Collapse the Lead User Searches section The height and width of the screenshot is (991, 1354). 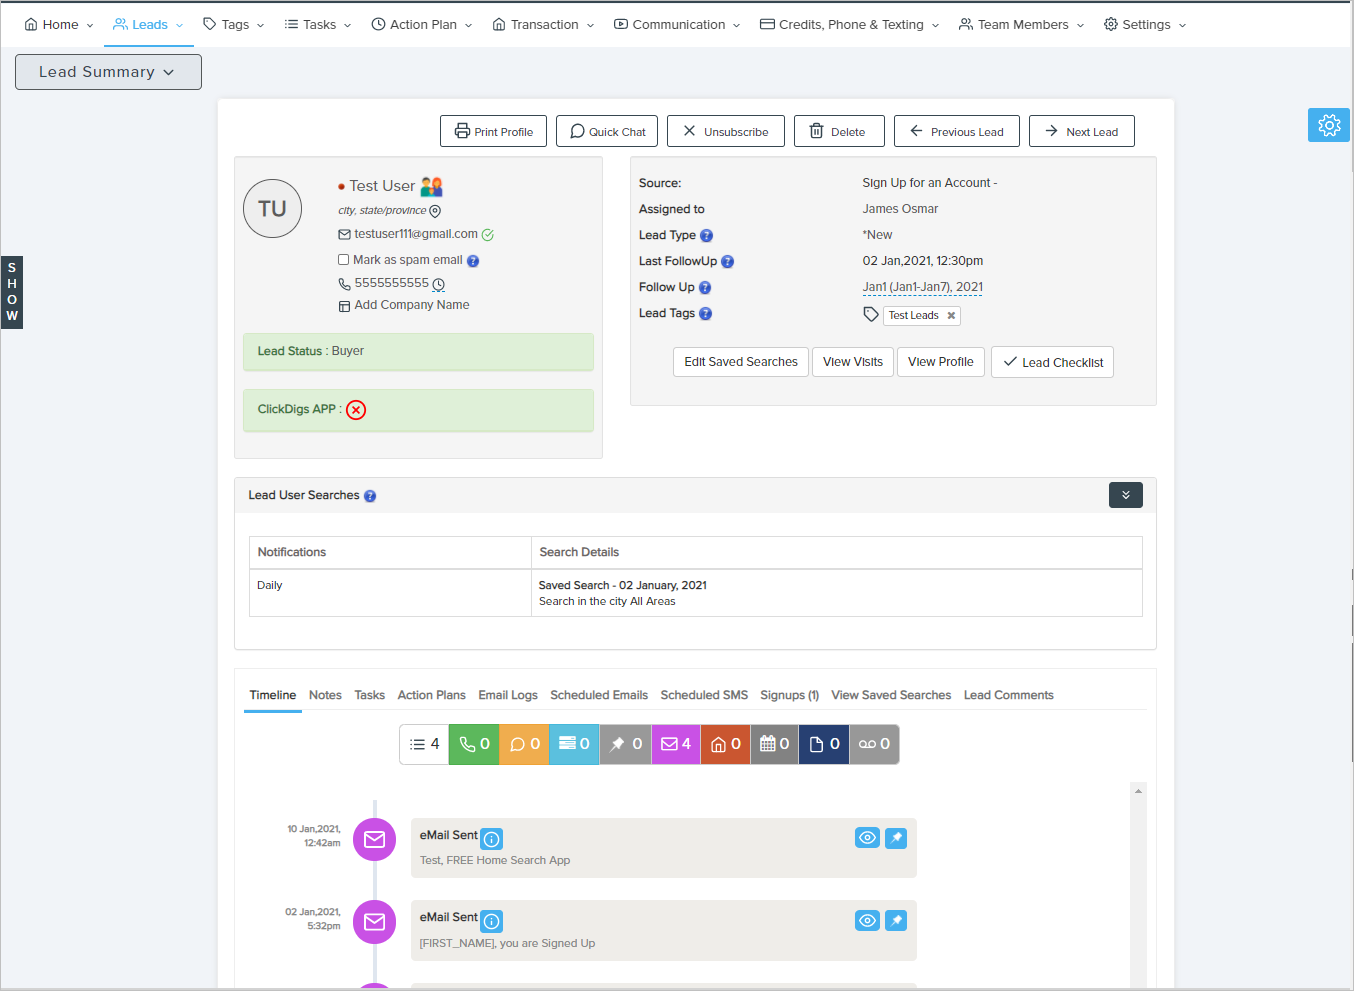1125,495
